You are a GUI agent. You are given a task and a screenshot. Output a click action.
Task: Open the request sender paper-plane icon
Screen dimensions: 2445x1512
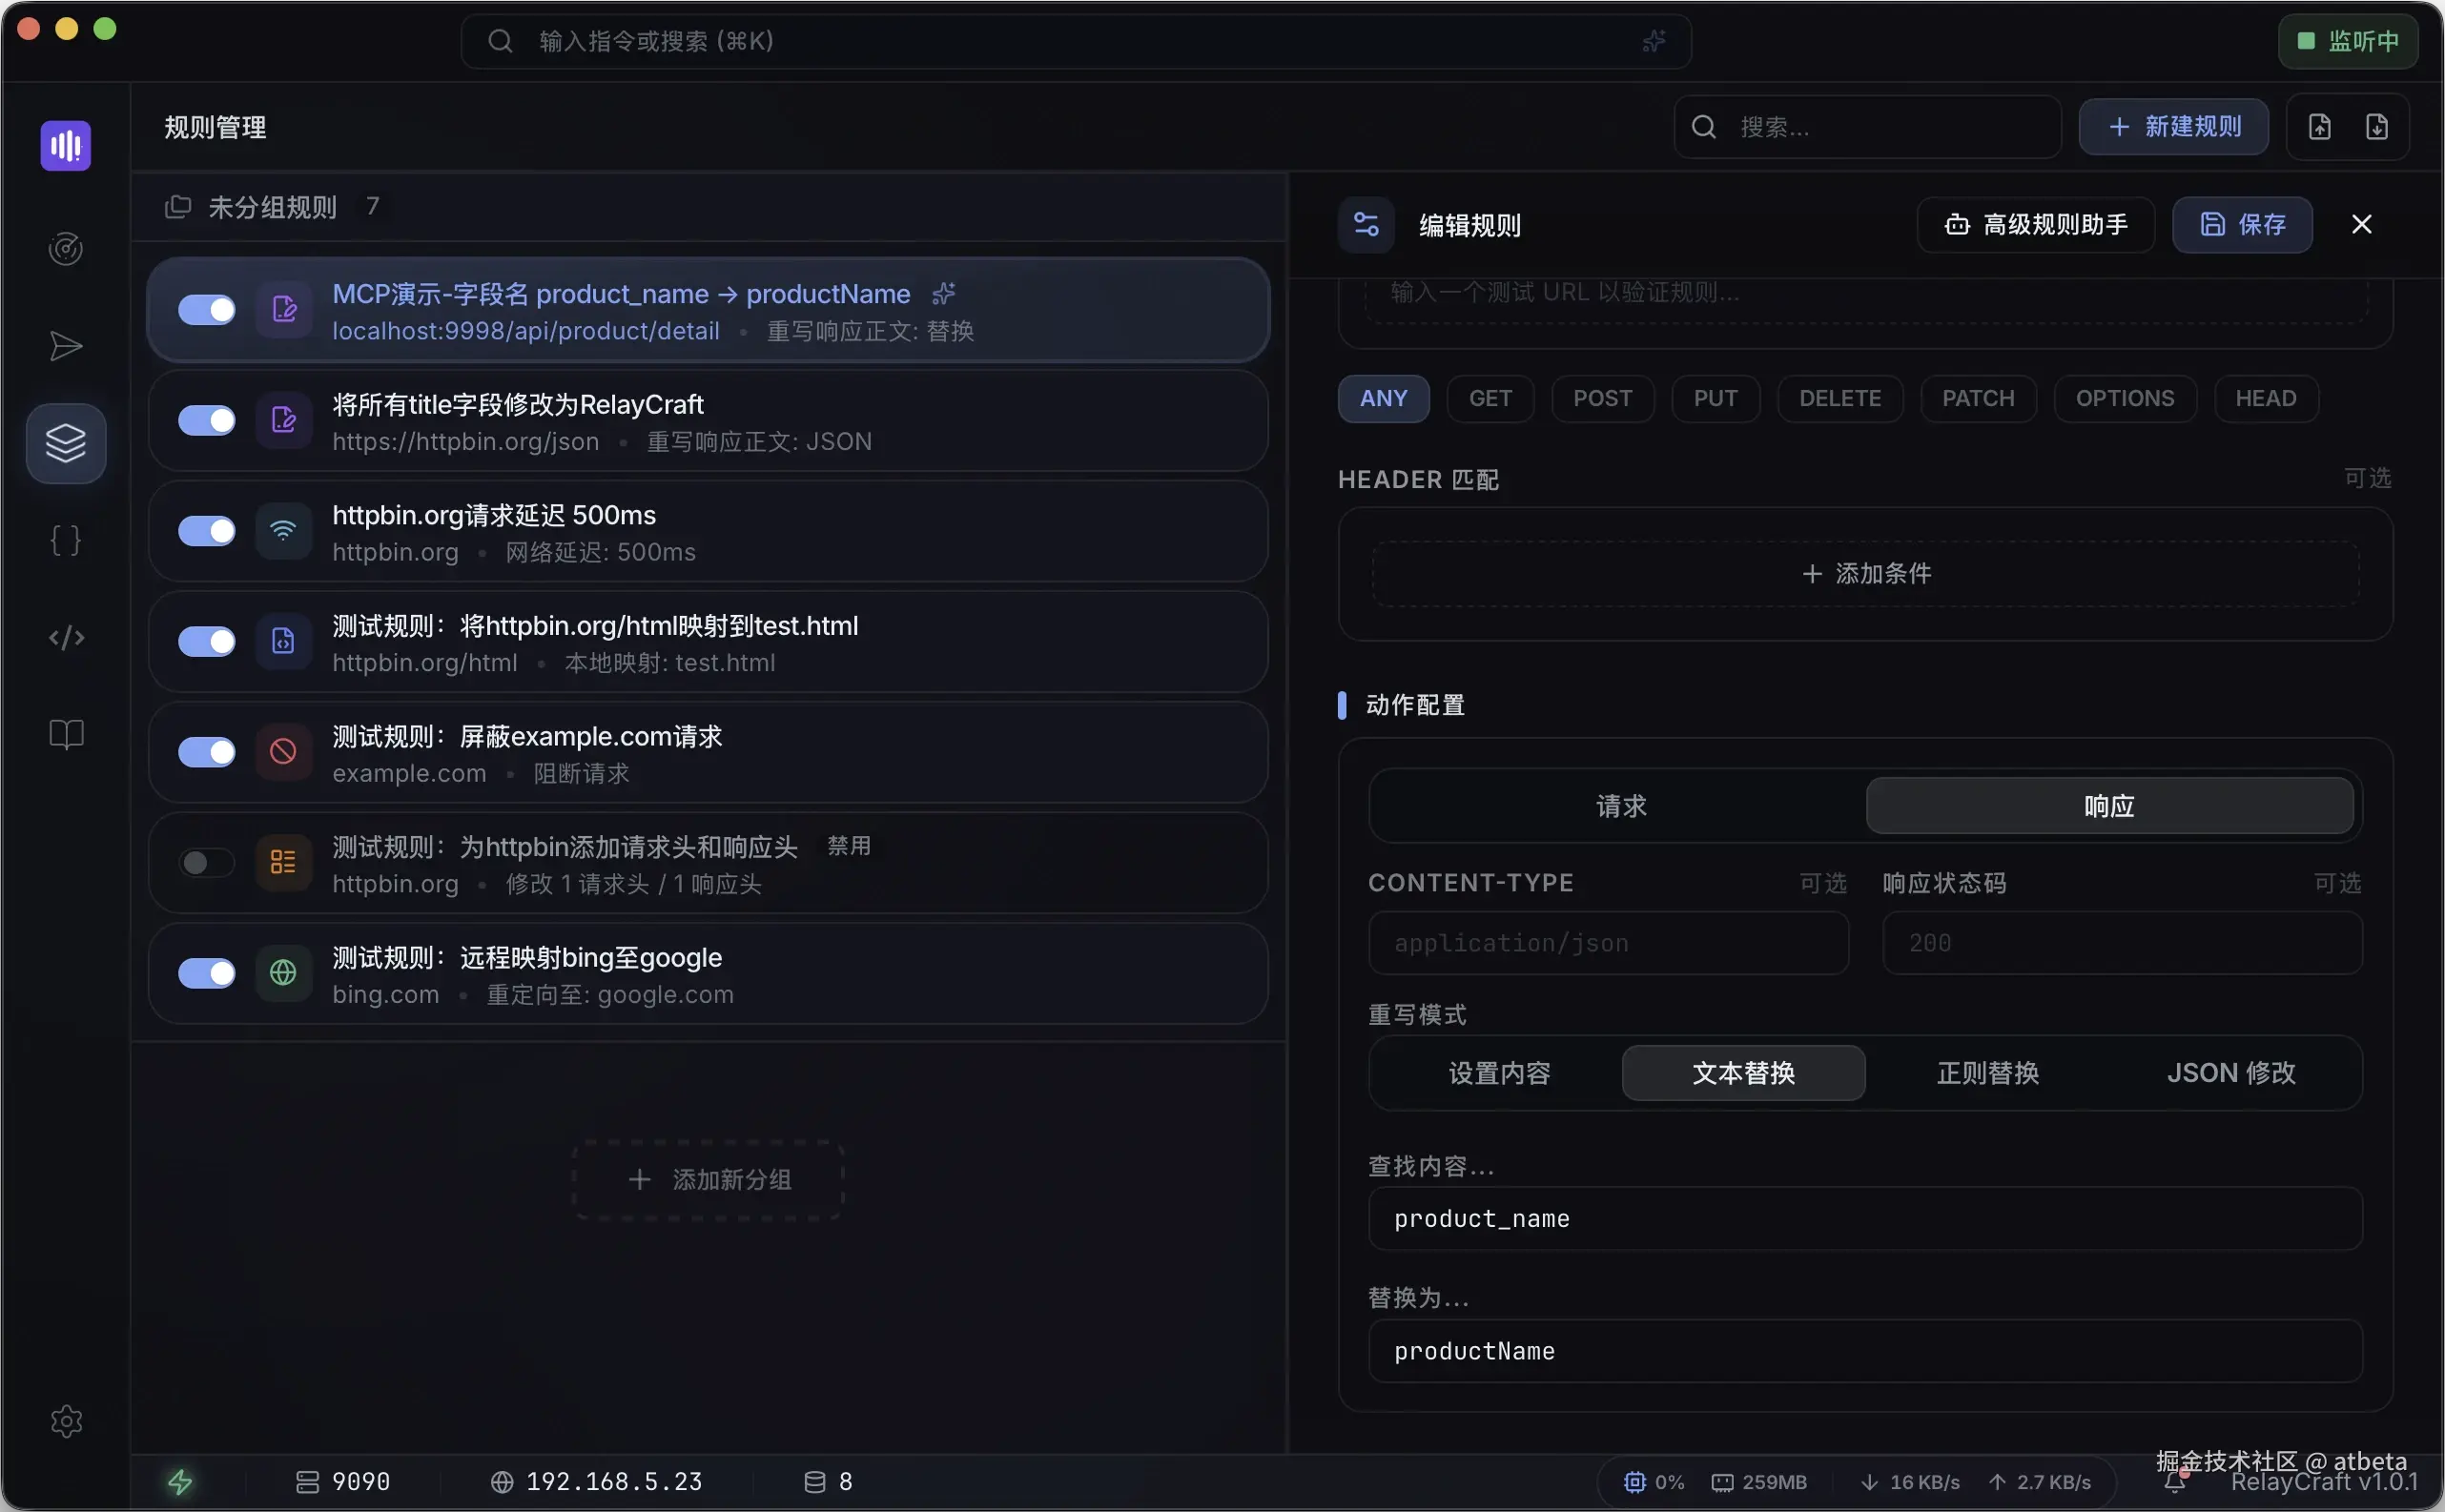tap(65, 346)
